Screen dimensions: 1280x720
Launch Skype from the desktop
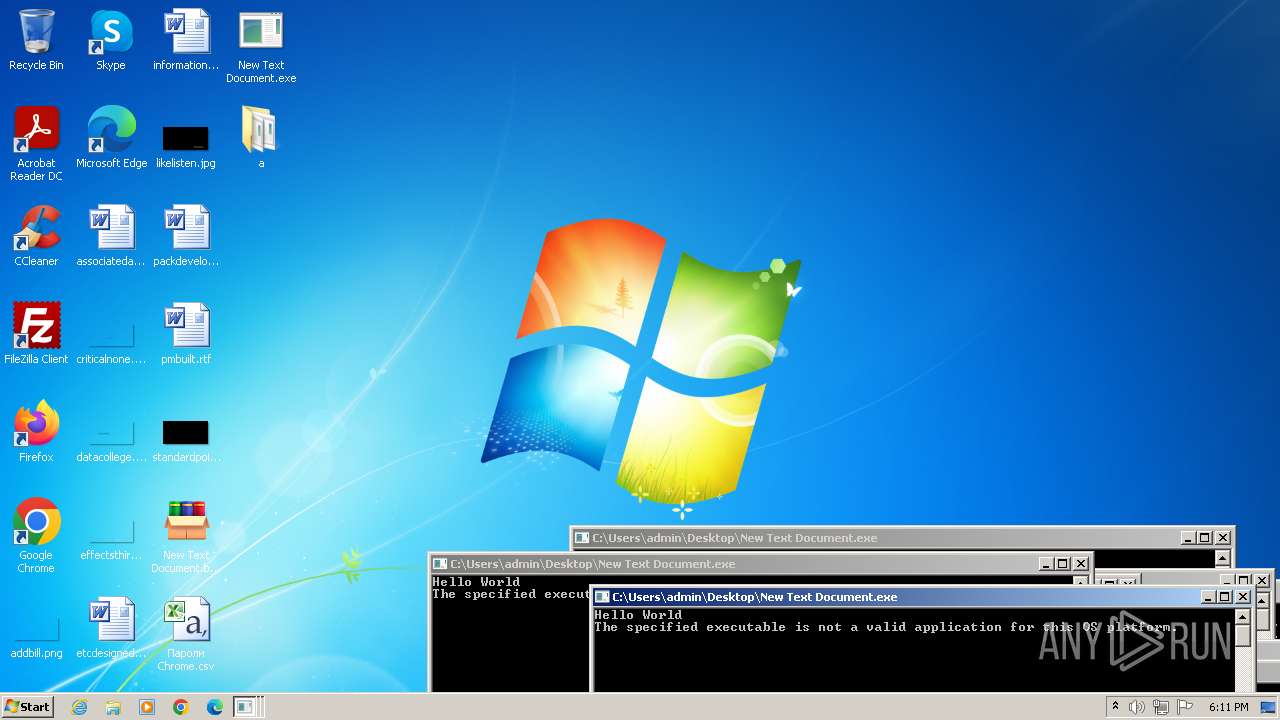[x=111, y=40]
